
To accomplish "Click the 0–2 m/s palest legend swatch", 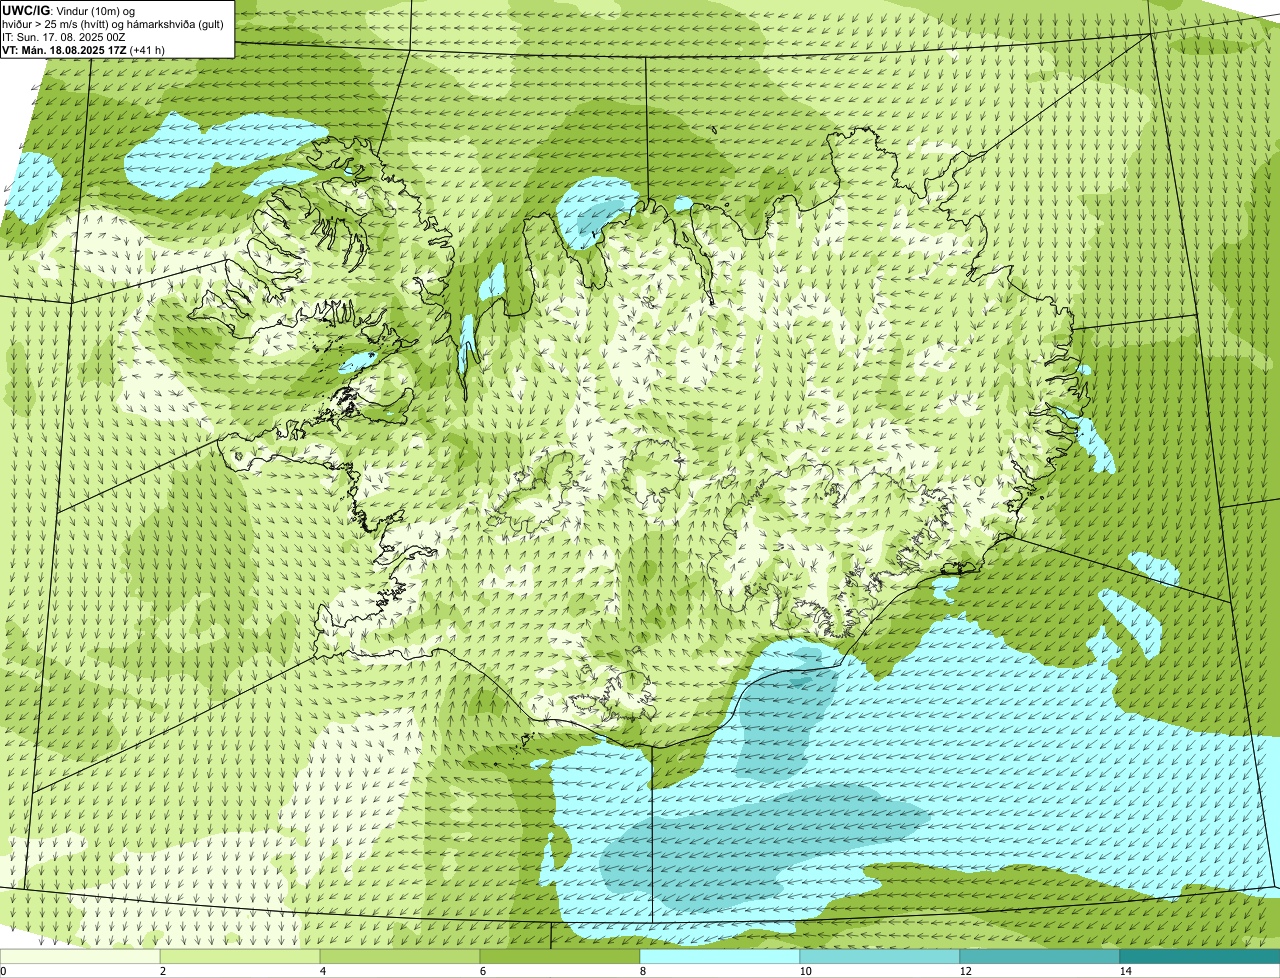I will pyautogui.click(x=80, y=956).
